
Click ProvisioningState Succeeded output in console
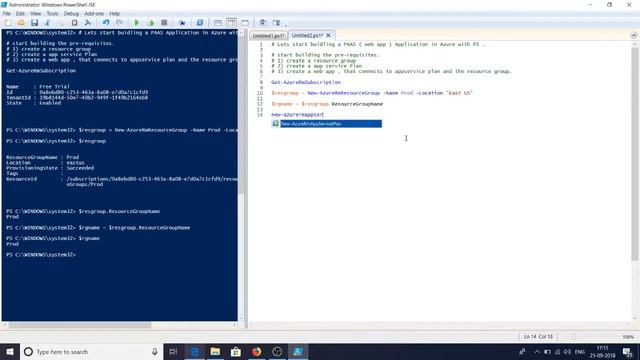click(x=50, y=168)
